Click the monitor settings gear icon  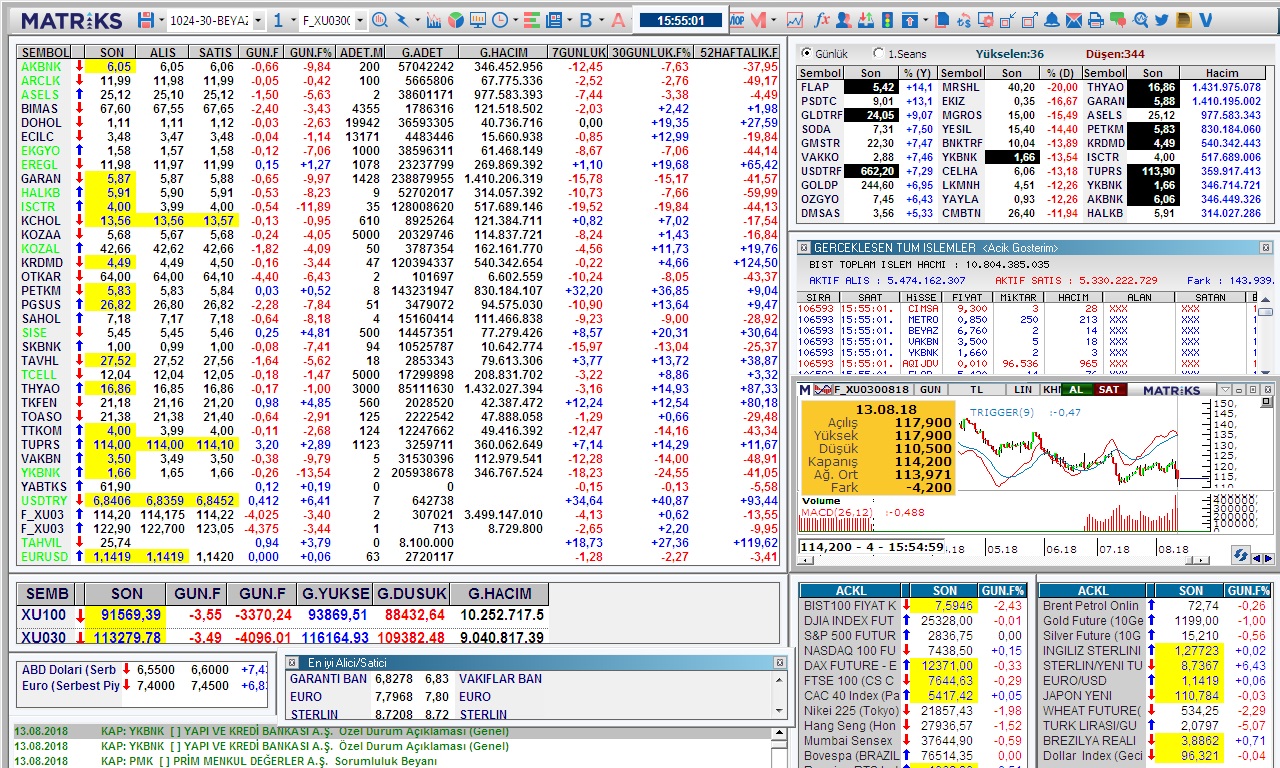(x=986, y=20)
